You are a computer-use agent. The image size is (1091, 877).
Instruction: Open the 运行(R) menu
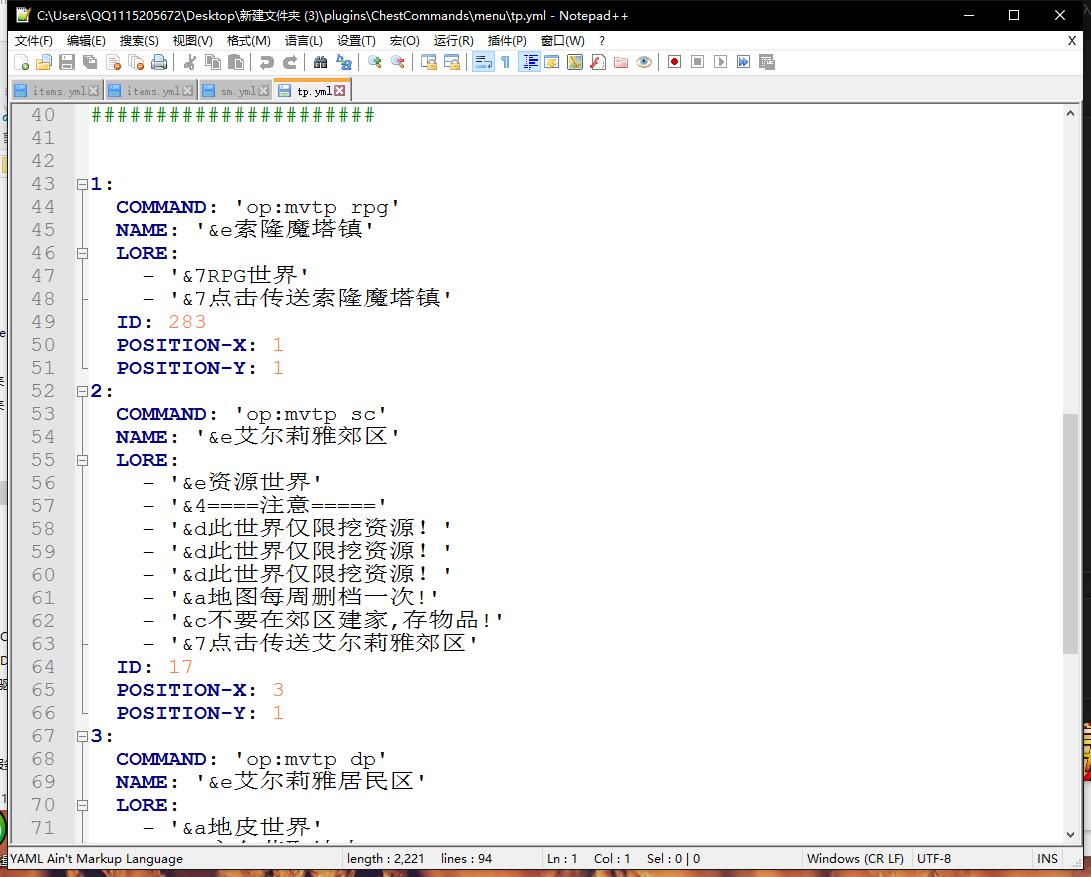click(x=454, y=40)
